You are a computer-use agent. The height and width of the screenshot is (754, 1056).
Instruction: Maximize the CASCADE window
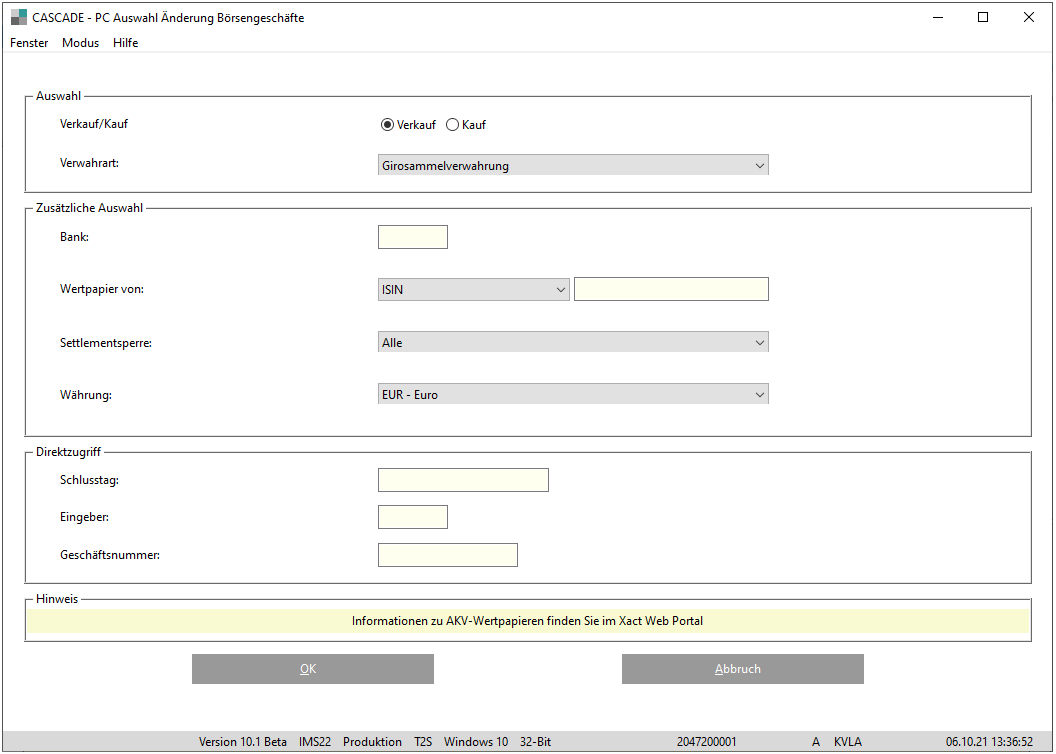pyautogui.click(x=983, y=17)
